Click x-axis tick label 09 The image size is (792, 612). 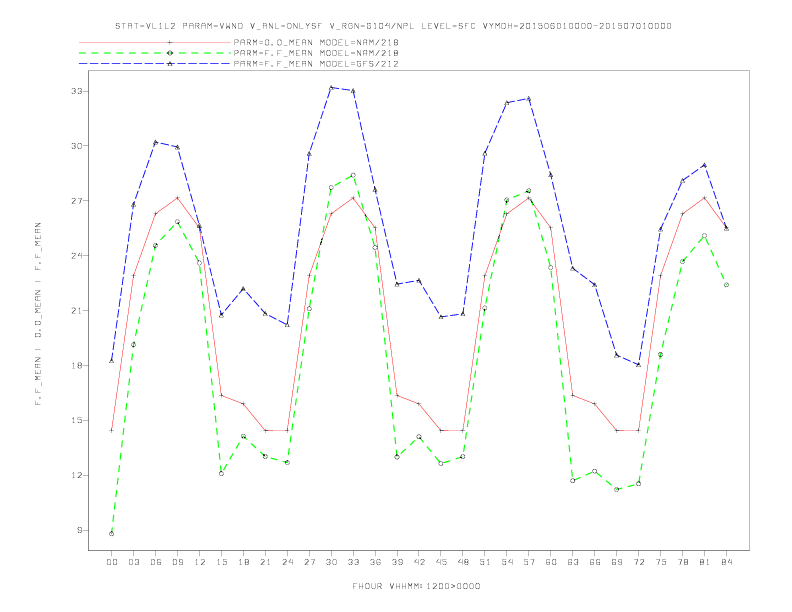177,562
